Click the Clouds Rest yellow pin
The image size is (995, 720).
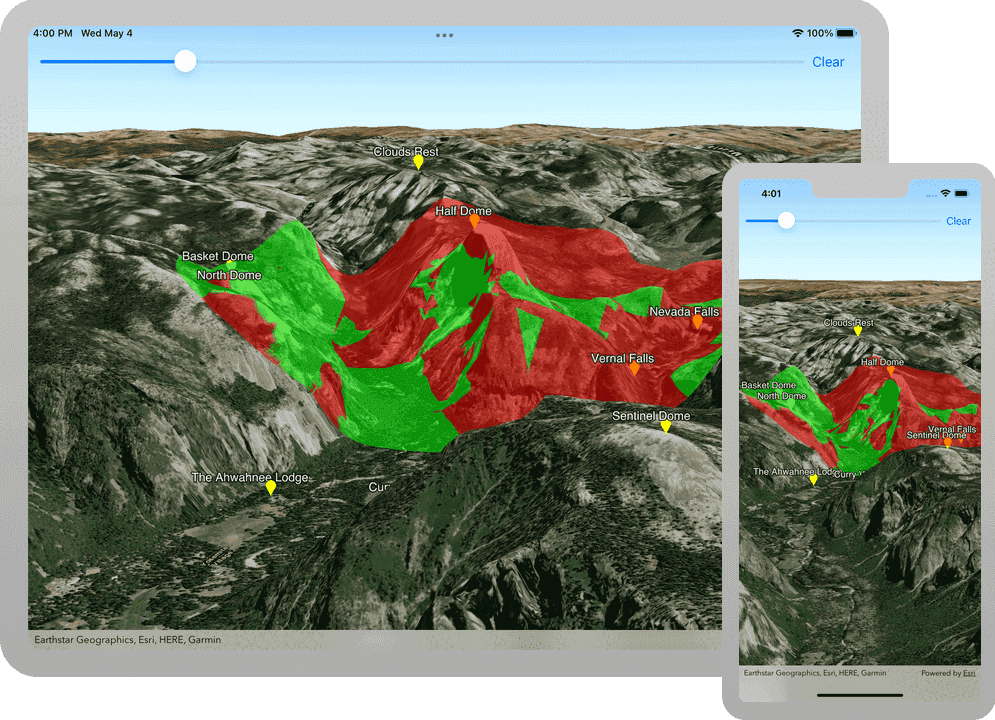[417, 161]
